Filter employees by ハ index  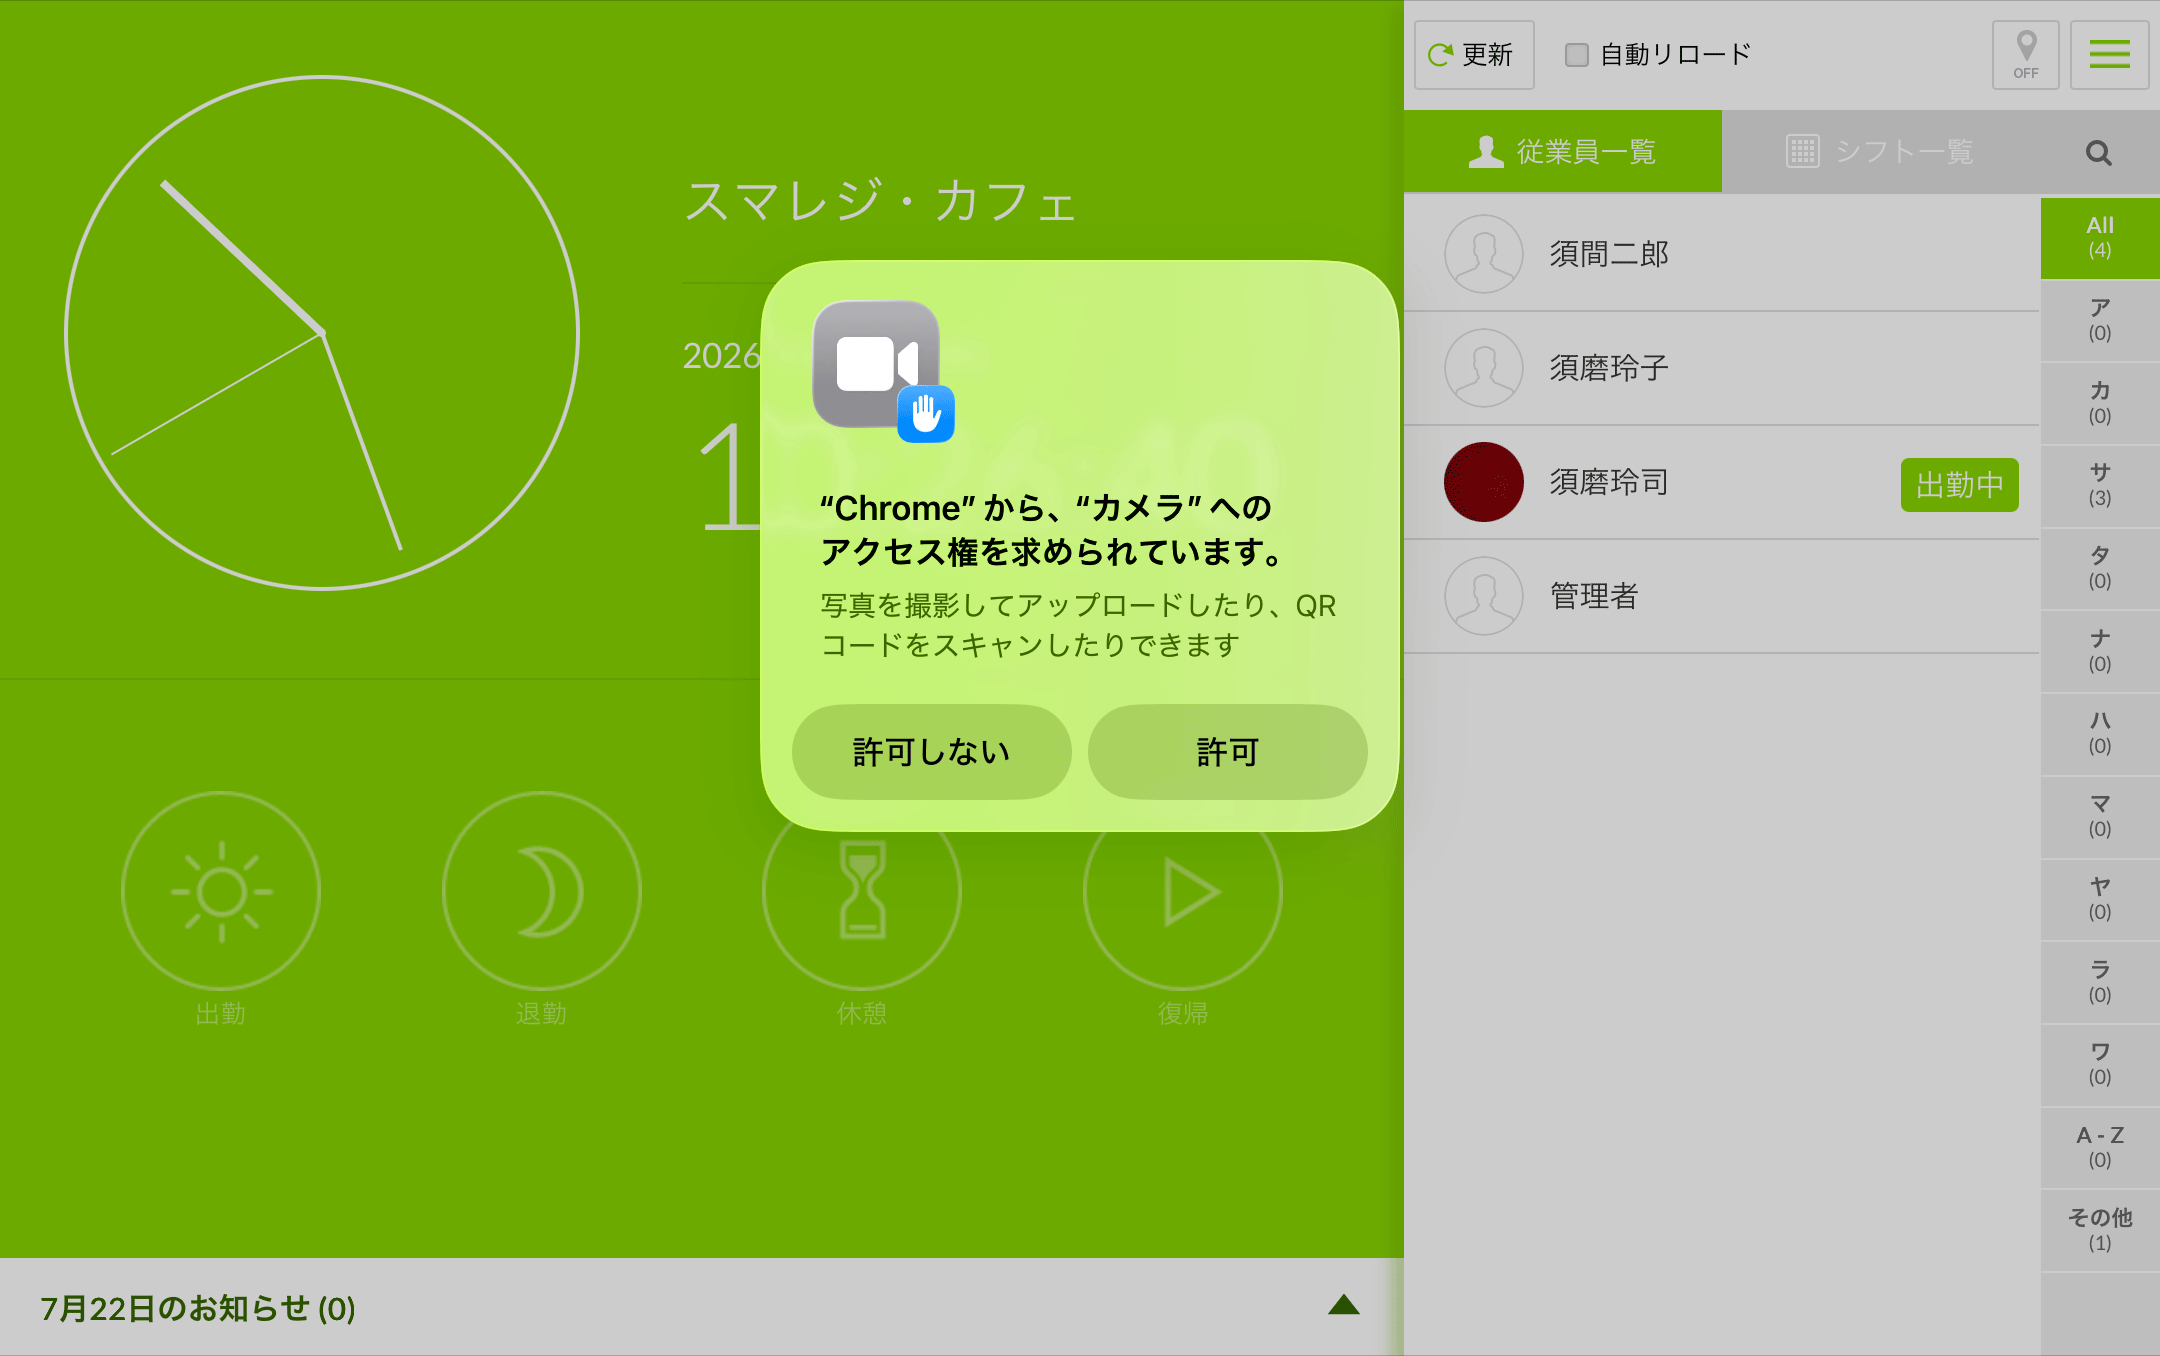click(2100, 734)
